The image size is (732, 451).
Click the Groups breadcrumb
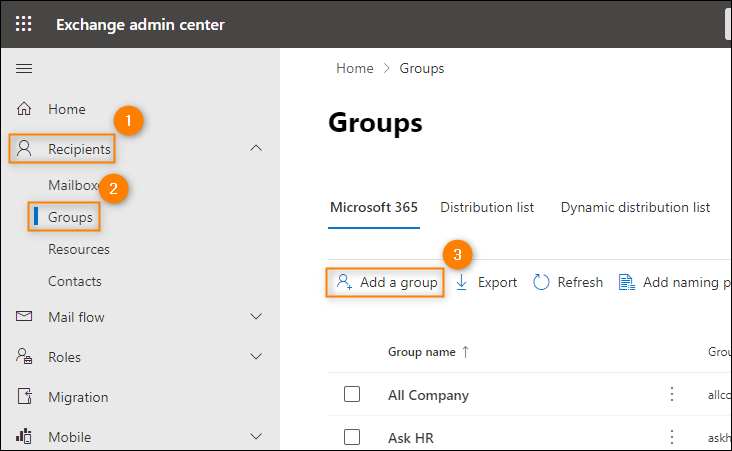point(422,69)
